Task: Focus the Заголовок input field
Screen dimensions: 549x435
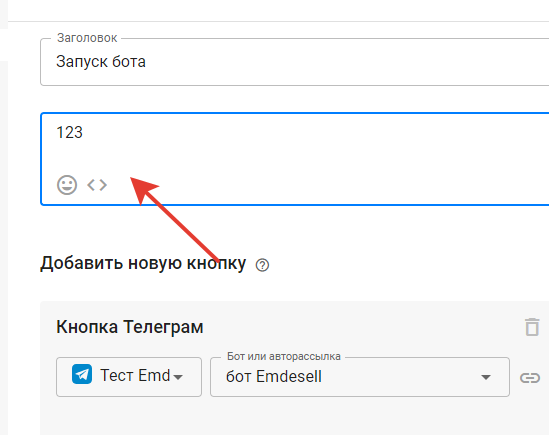Action: (294, 62)
